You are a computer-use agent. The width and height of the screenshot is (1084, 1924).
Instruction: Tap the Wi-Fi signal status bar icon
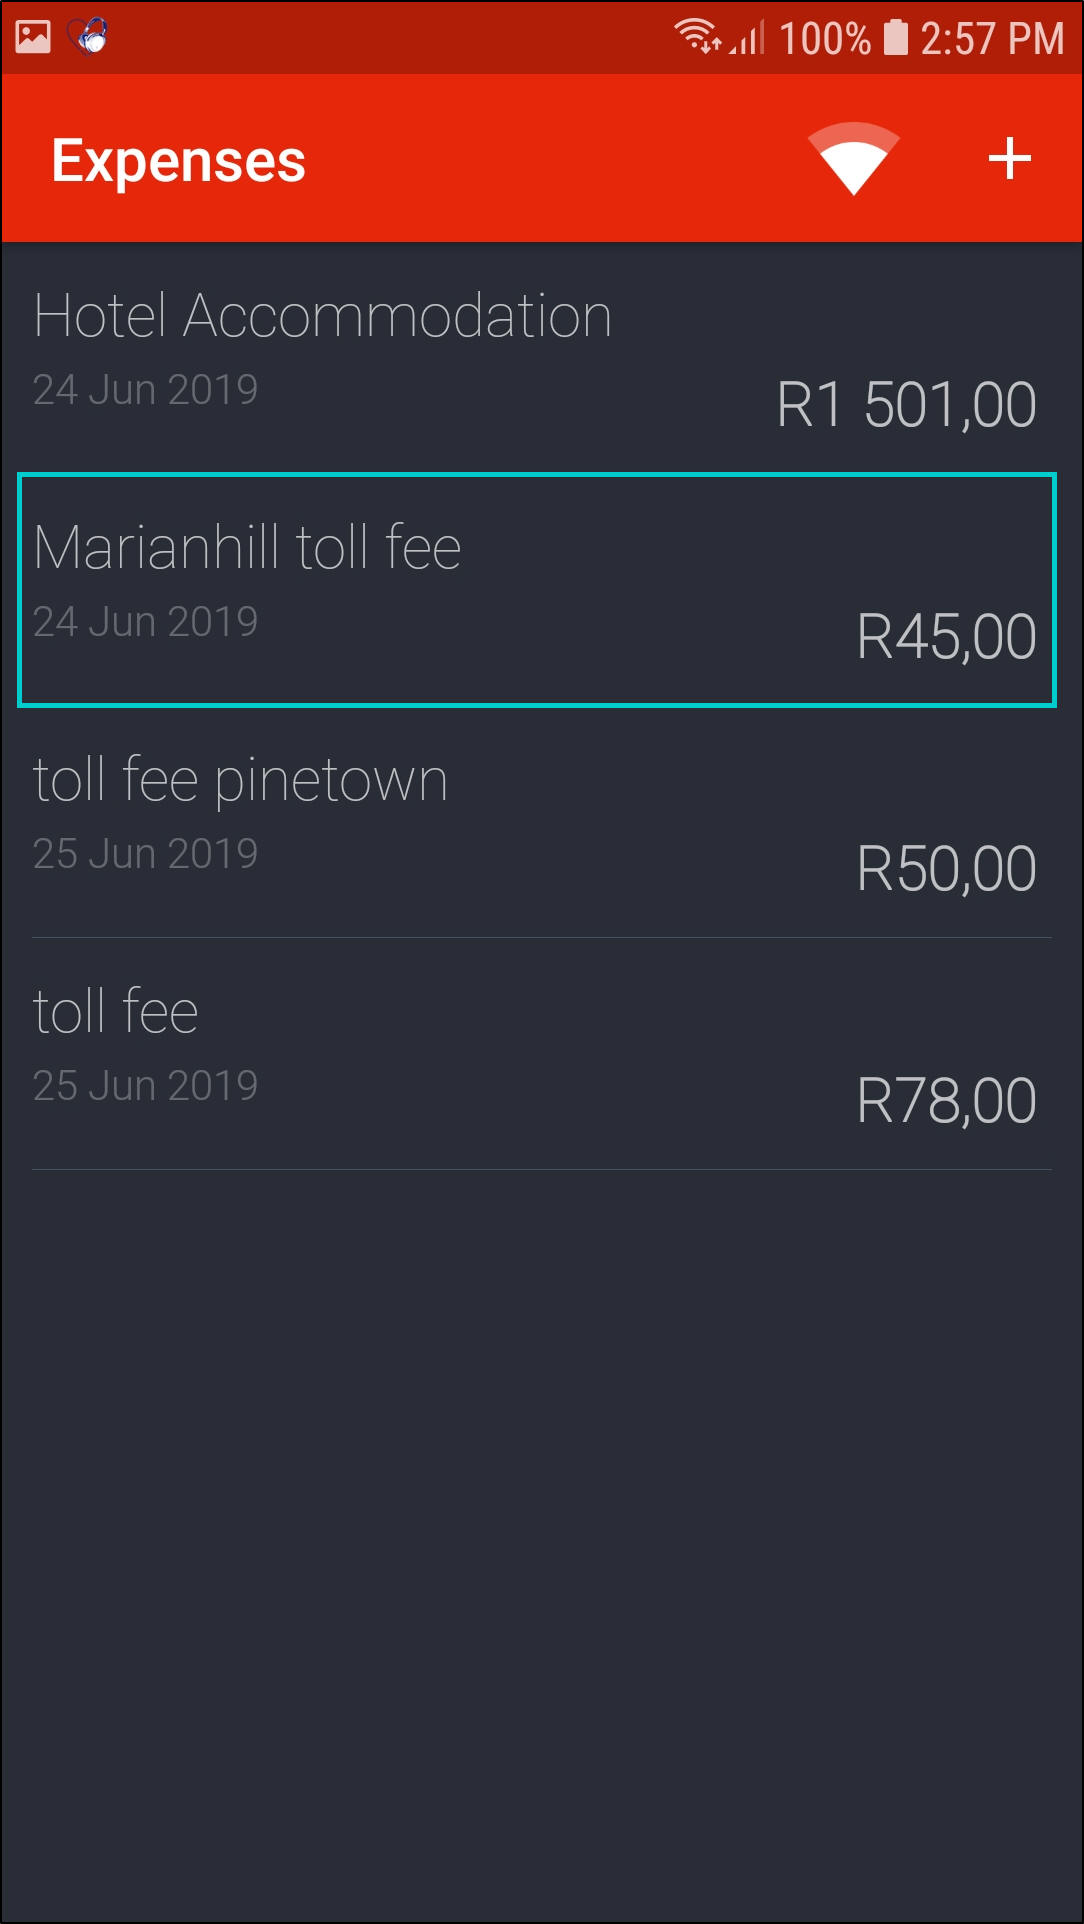tap(697, 37)
